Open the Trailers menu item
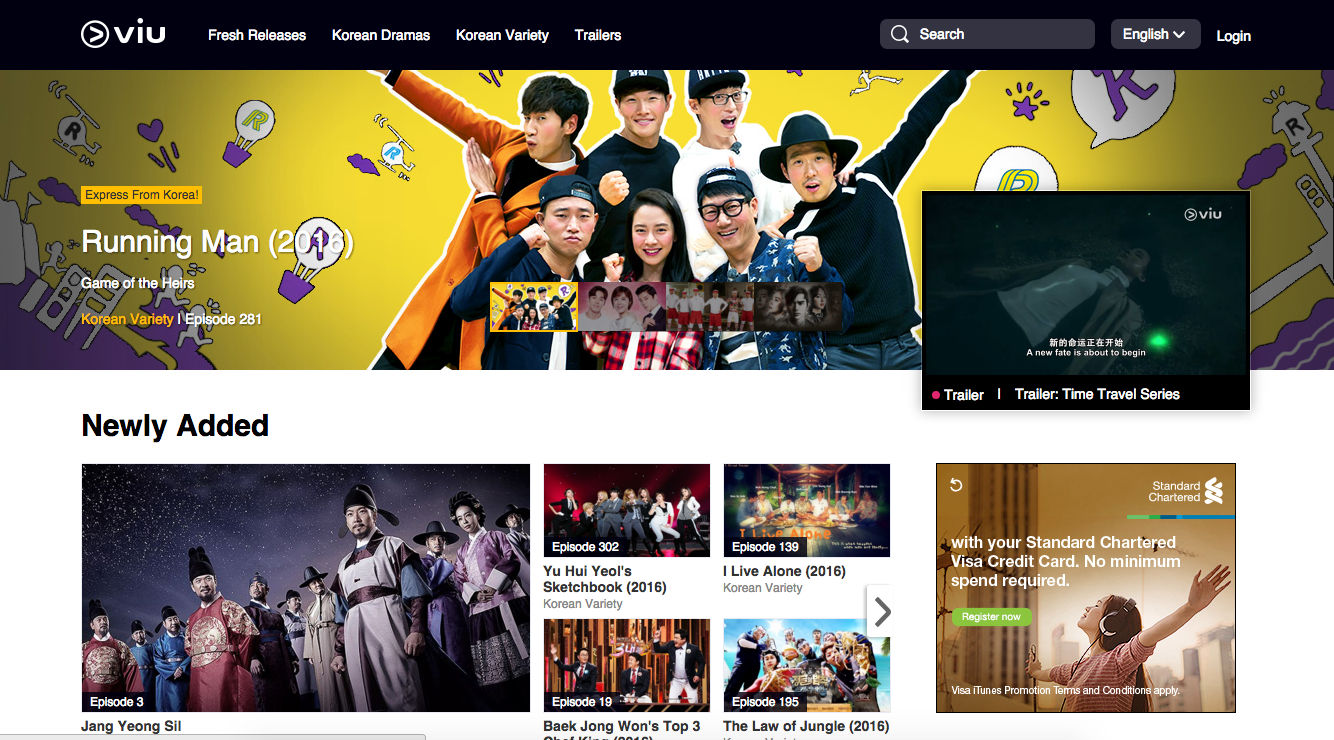Viewport: 1334px width, 740px height. [x=598, y=35]
